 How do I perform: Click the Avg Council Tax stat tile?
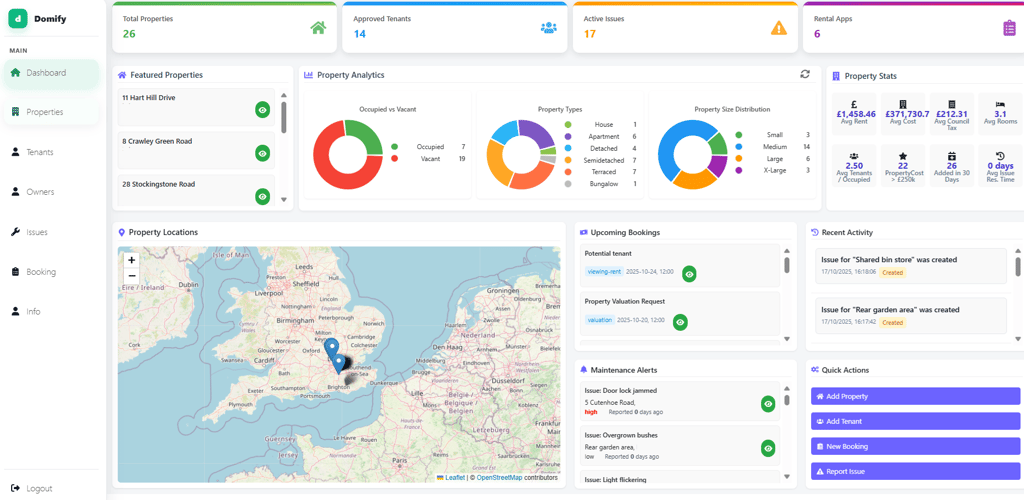(x=952, y=114)
